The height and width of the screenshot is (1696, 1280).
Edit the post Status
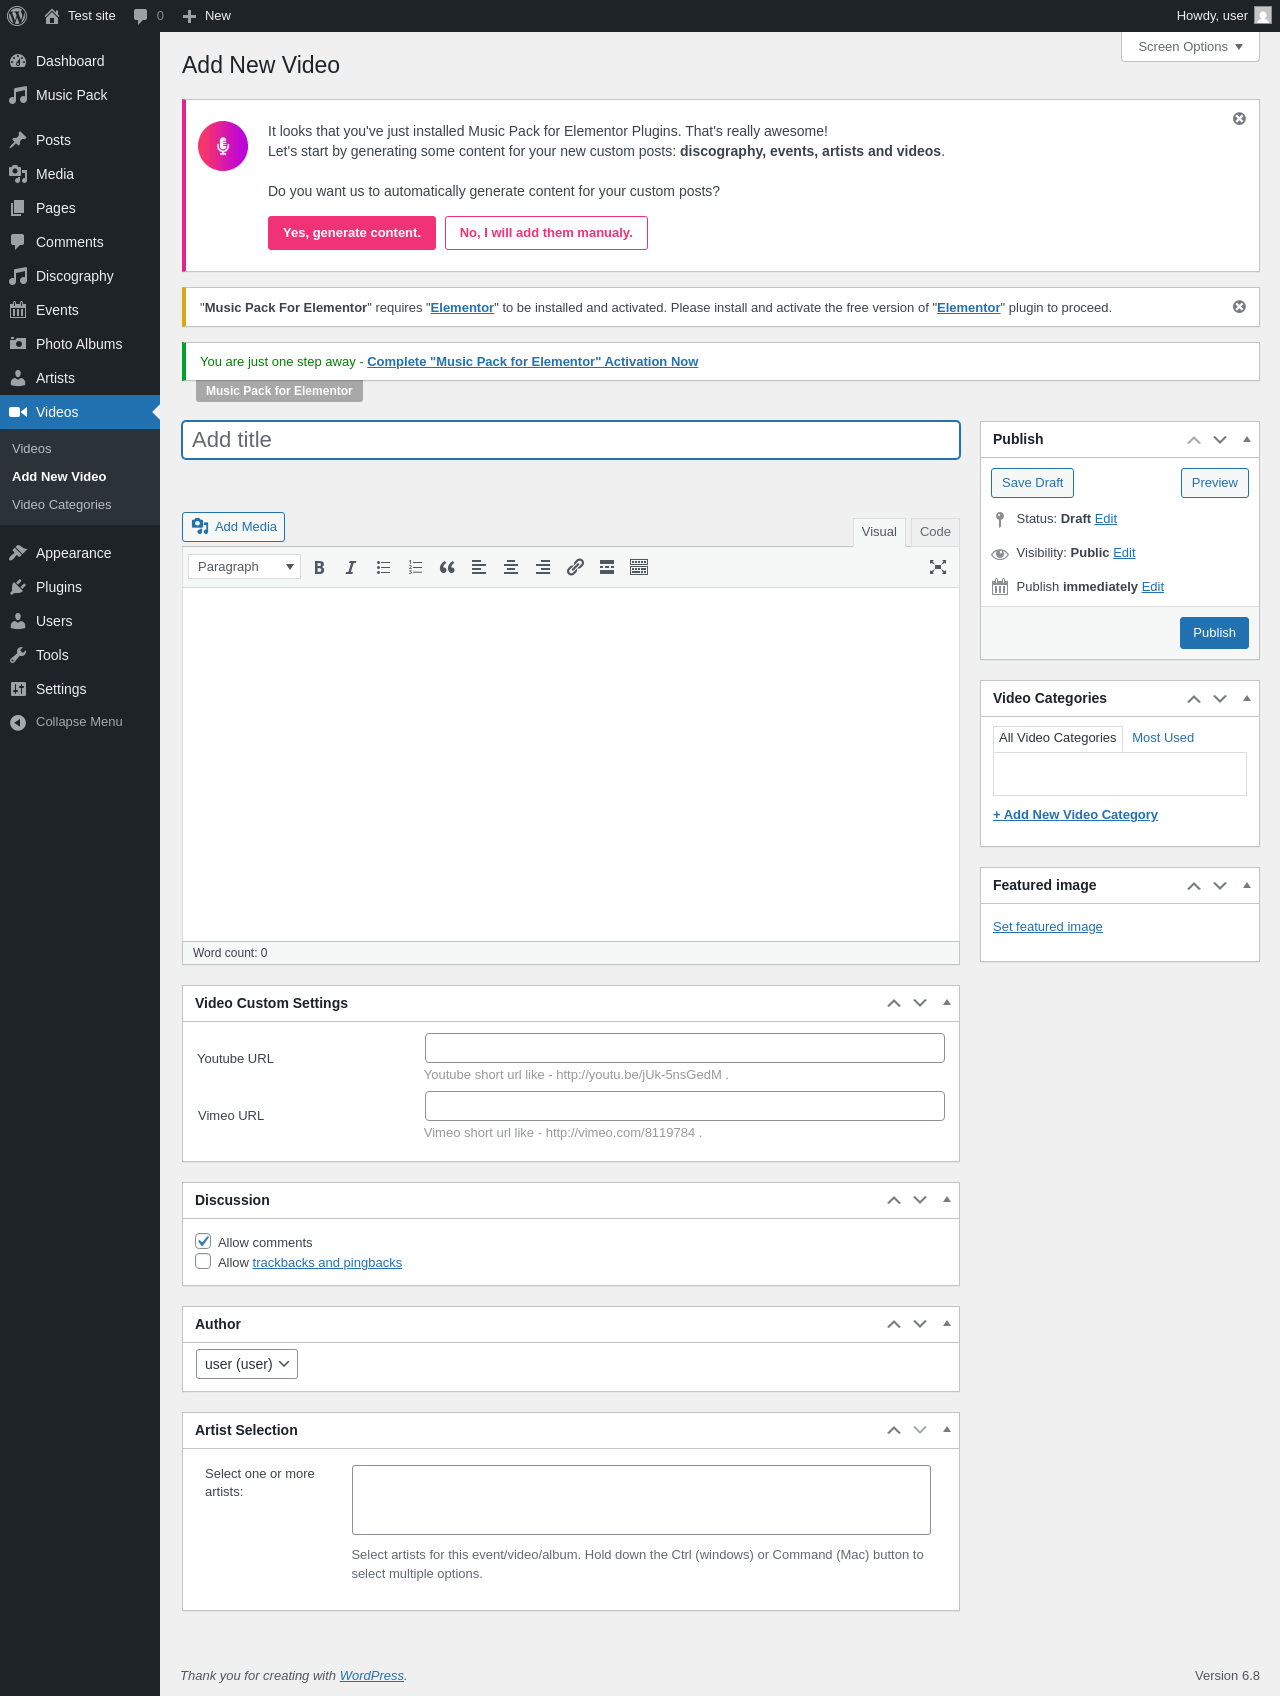pyautogui.click(x=1106, y=519)
